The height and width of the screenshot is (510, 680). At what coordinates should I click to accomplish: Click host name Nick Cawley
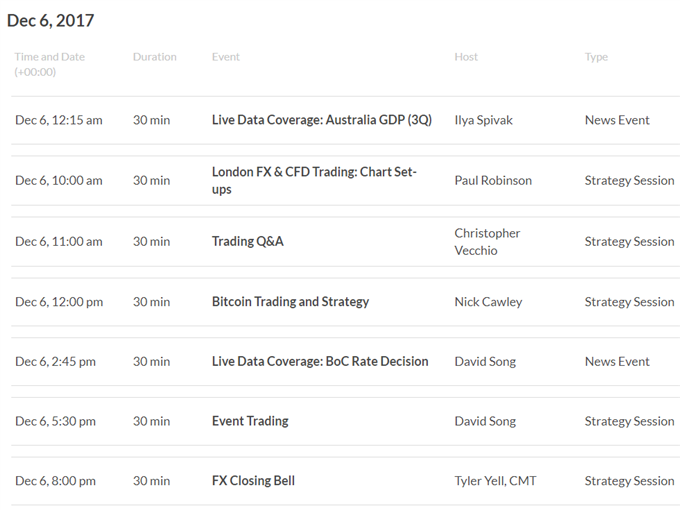point(488,301)
